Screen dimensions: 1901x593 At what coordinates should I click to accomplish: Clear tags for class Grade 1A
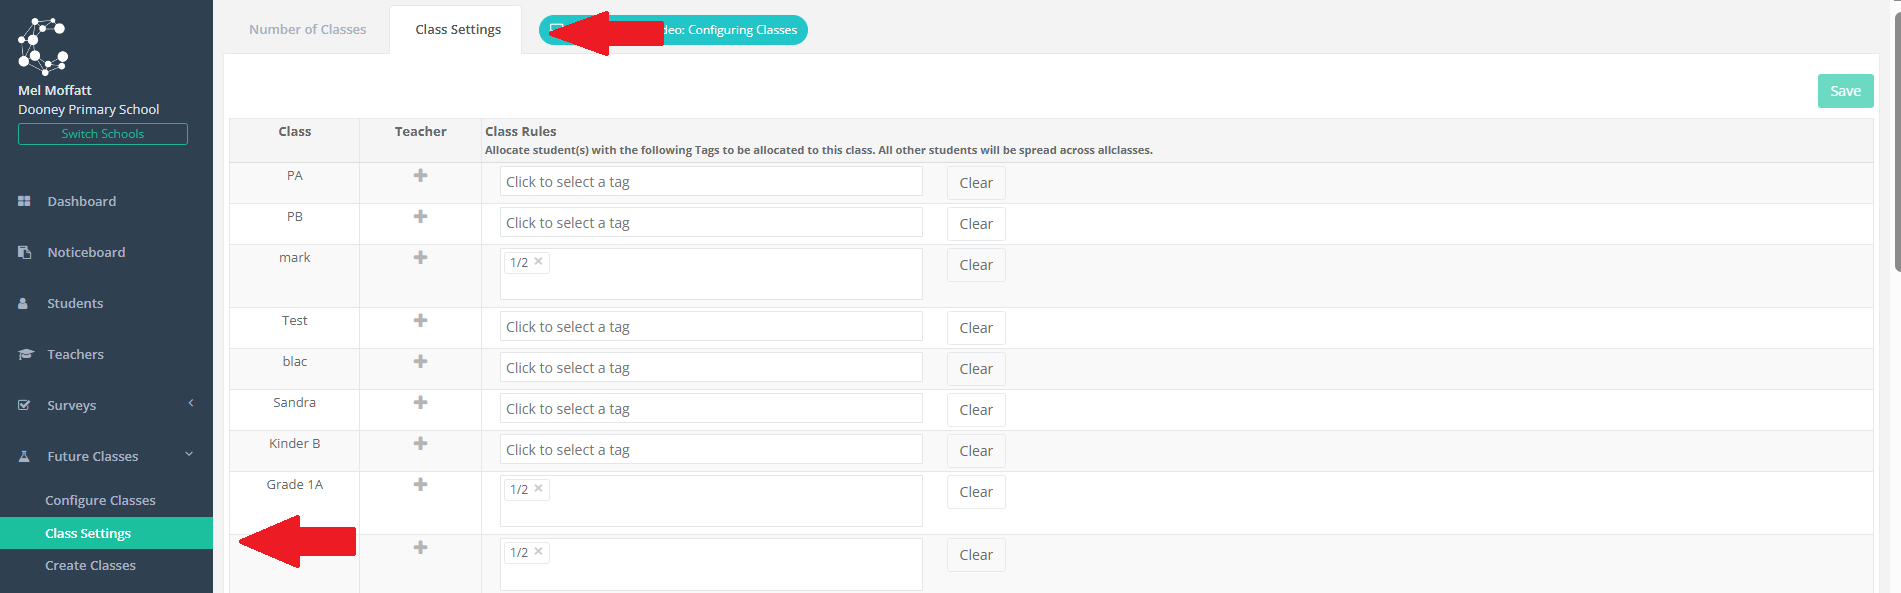click(x=976, y=492)
